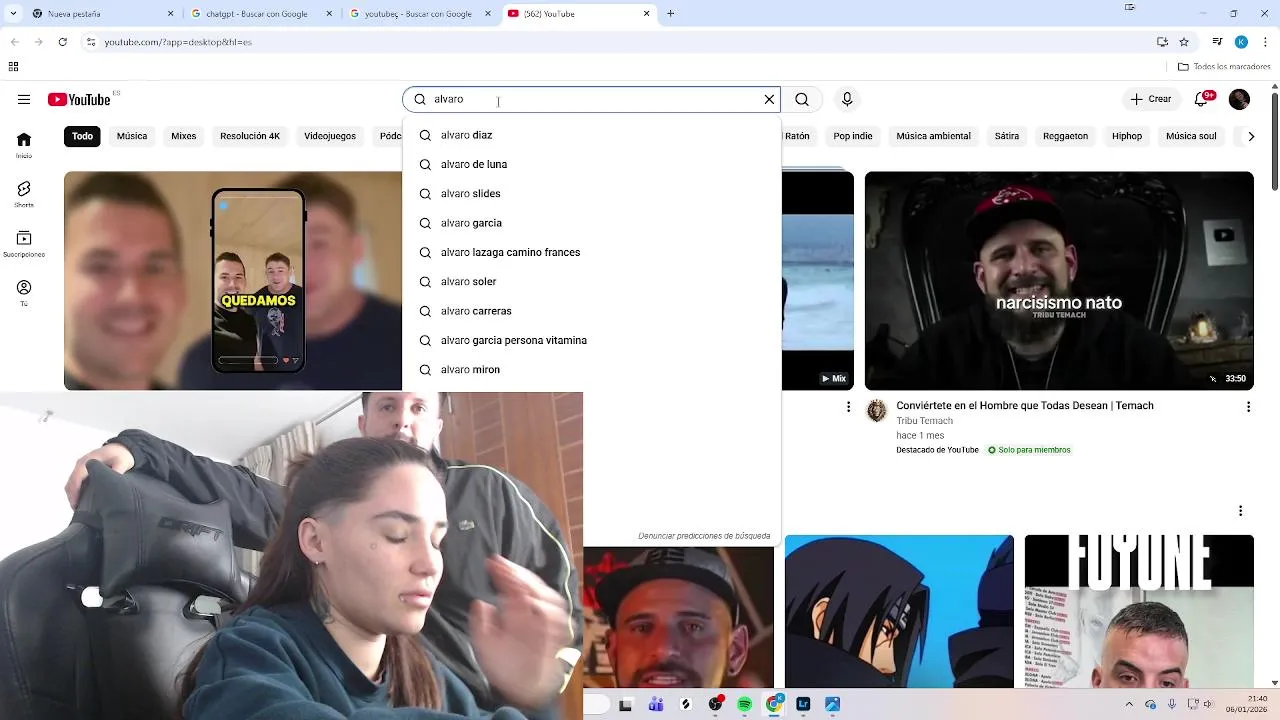Reload the page
1280x720 pixels.
62,42
